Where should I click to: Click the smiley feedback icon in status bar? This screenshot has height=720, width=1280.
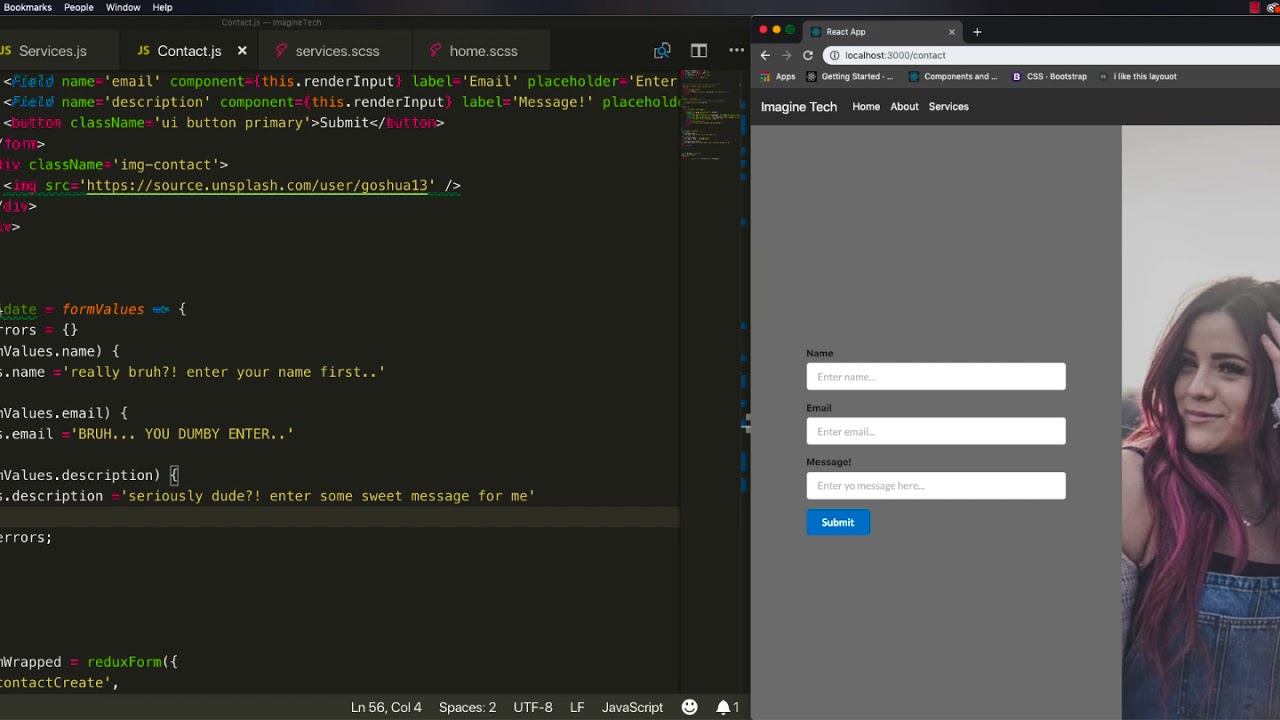point(689,707)
